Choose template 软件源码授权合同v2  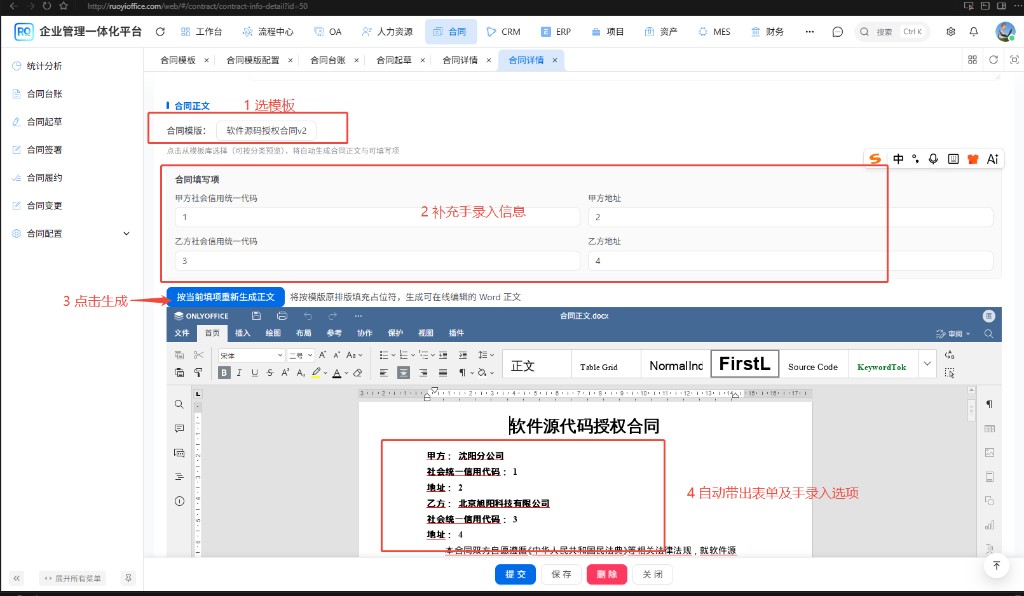click(266, 131)
